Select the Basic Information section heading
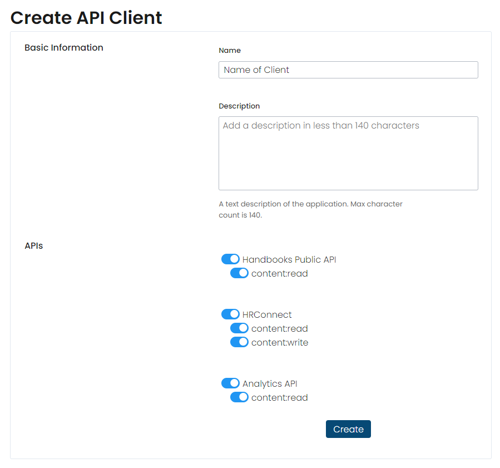This screenshot has width=500, height=468. click(64, 48)
